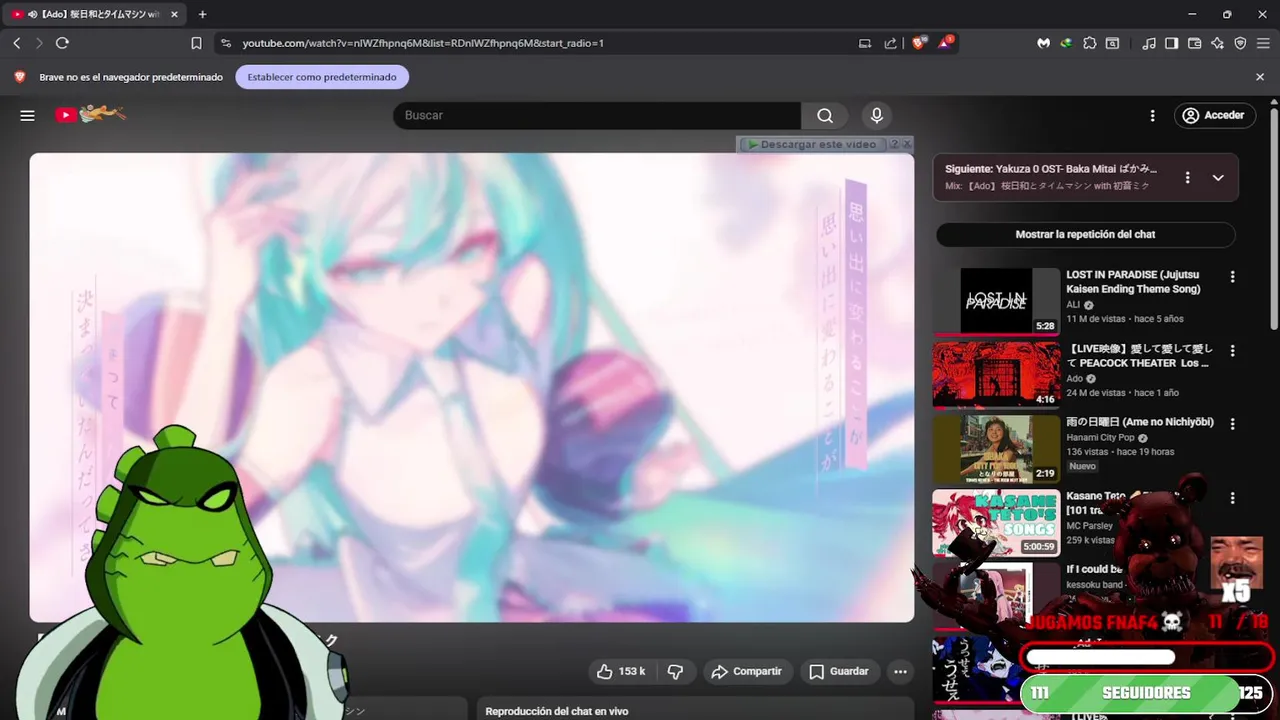The image size is (1280, 720).
Task: Open options for LOST IN PARADISE video
Action: pos(1232,277)
